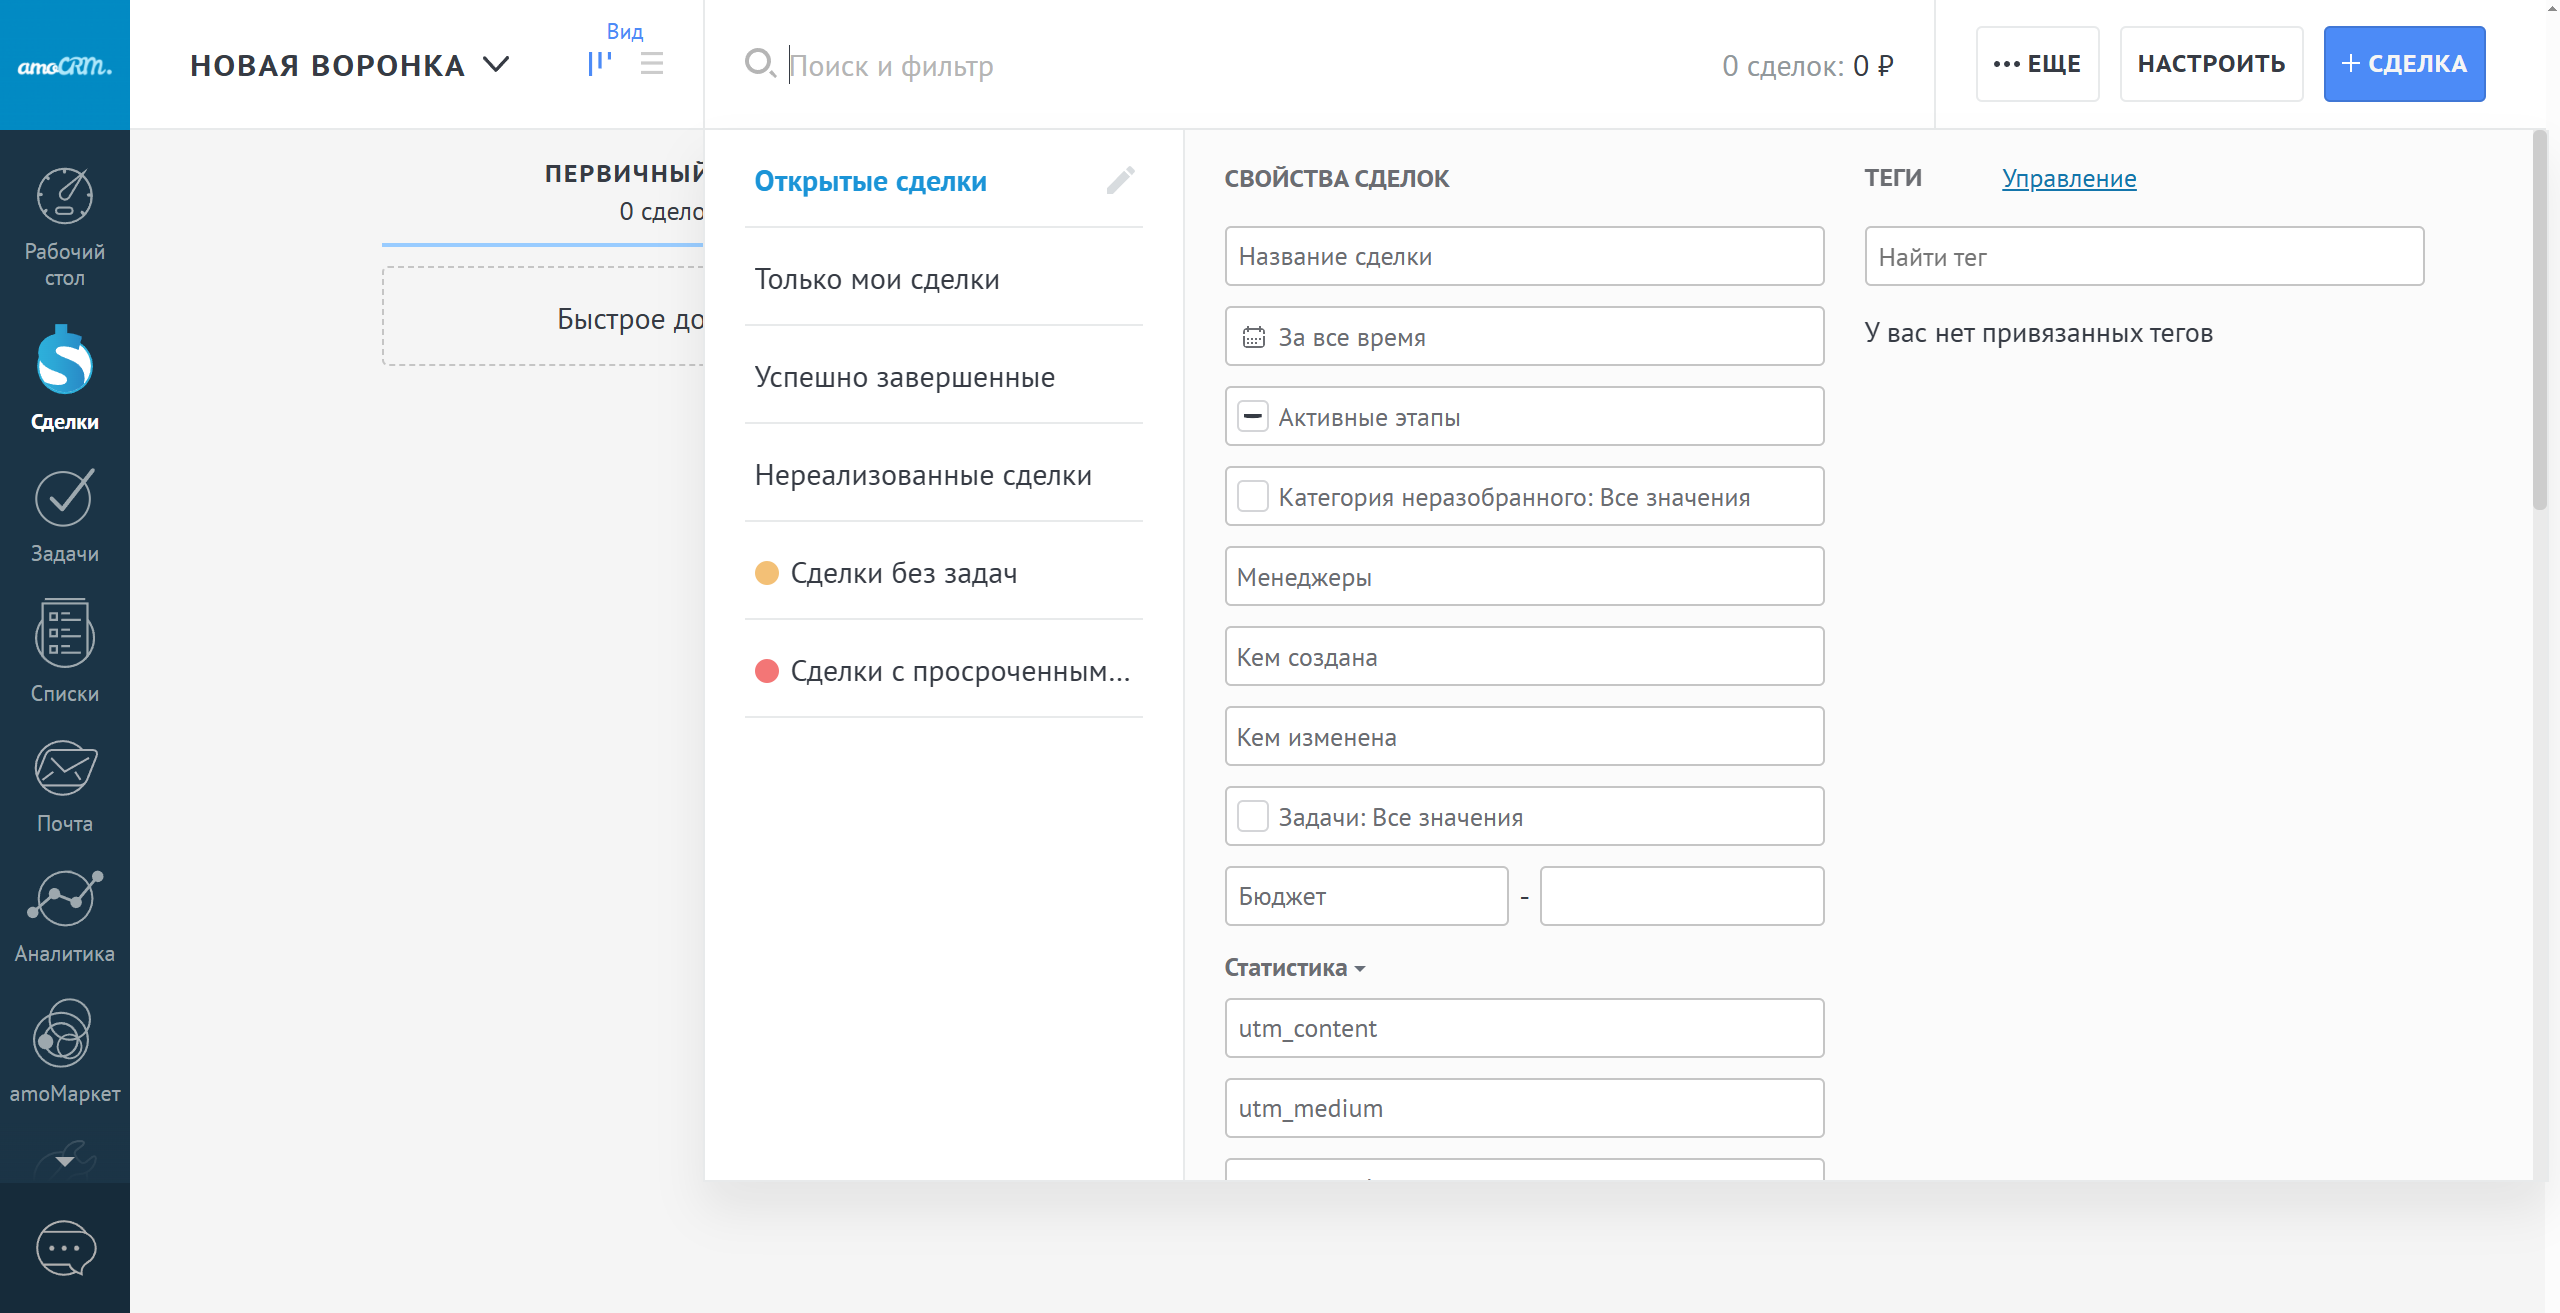Open the Рабочий стол dashboard icon
Screen dimensions: 2560x1313
click(x=65, y=197)
